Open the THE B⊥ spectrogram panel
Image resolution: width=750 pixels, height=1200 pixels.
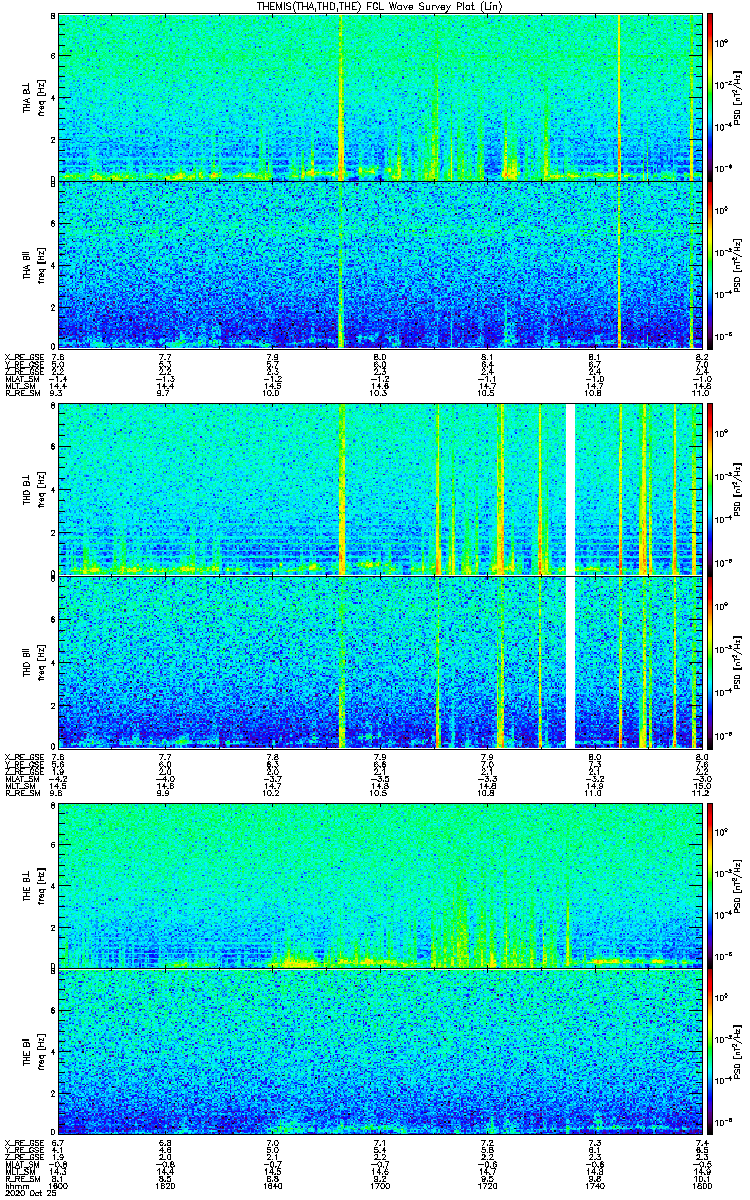click(x=380, y=884)
